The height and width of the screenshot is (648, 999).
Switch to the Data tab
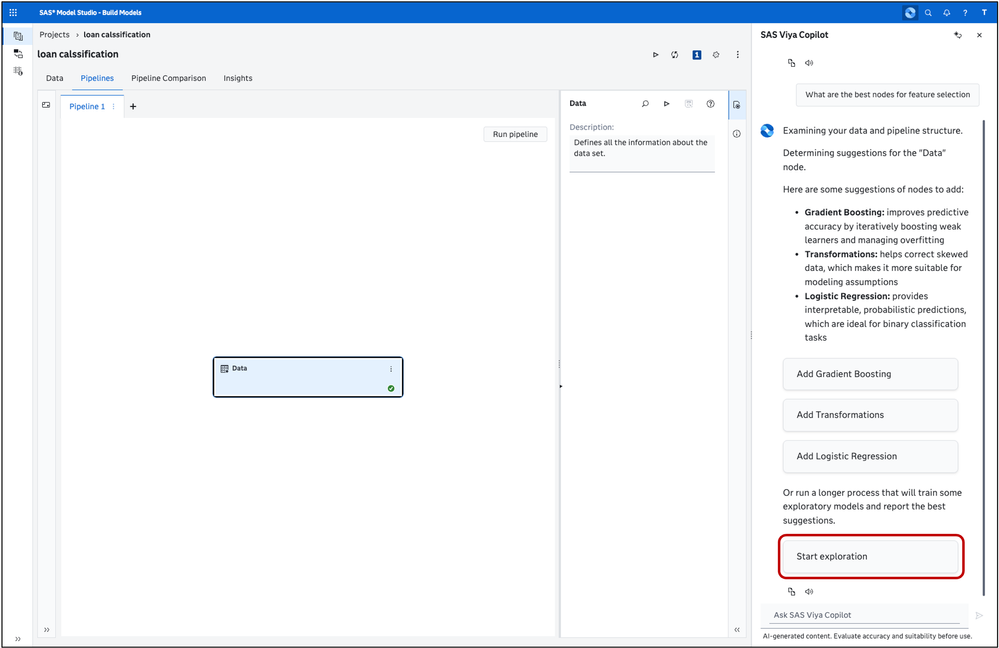tap(55, 78)
